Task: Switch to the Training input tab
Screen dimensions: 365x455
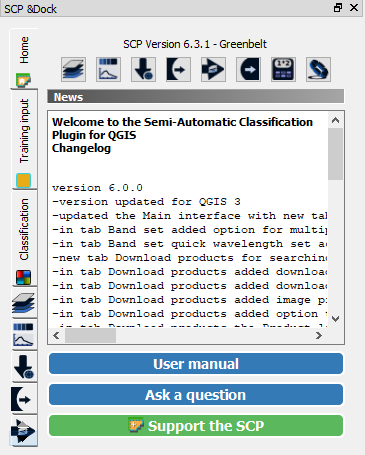Action: [x=24, y=140]
